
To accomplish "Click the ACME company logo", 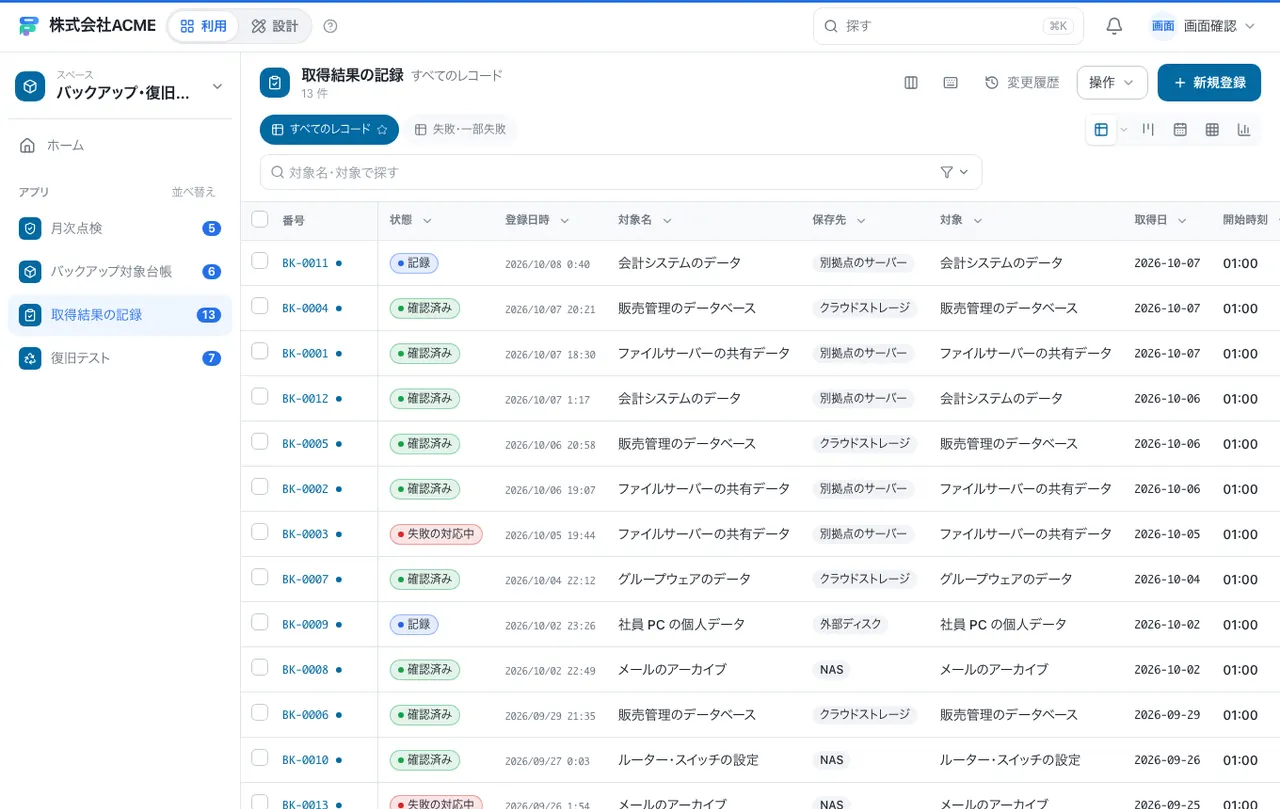I will click(29, 26).
